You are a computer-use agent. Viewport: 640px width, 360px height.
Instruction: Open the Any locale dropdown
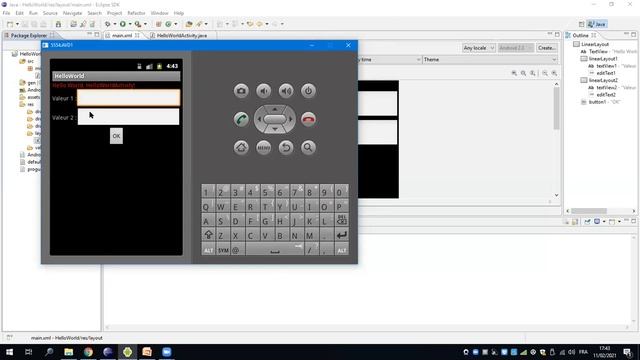coord(479,48)
